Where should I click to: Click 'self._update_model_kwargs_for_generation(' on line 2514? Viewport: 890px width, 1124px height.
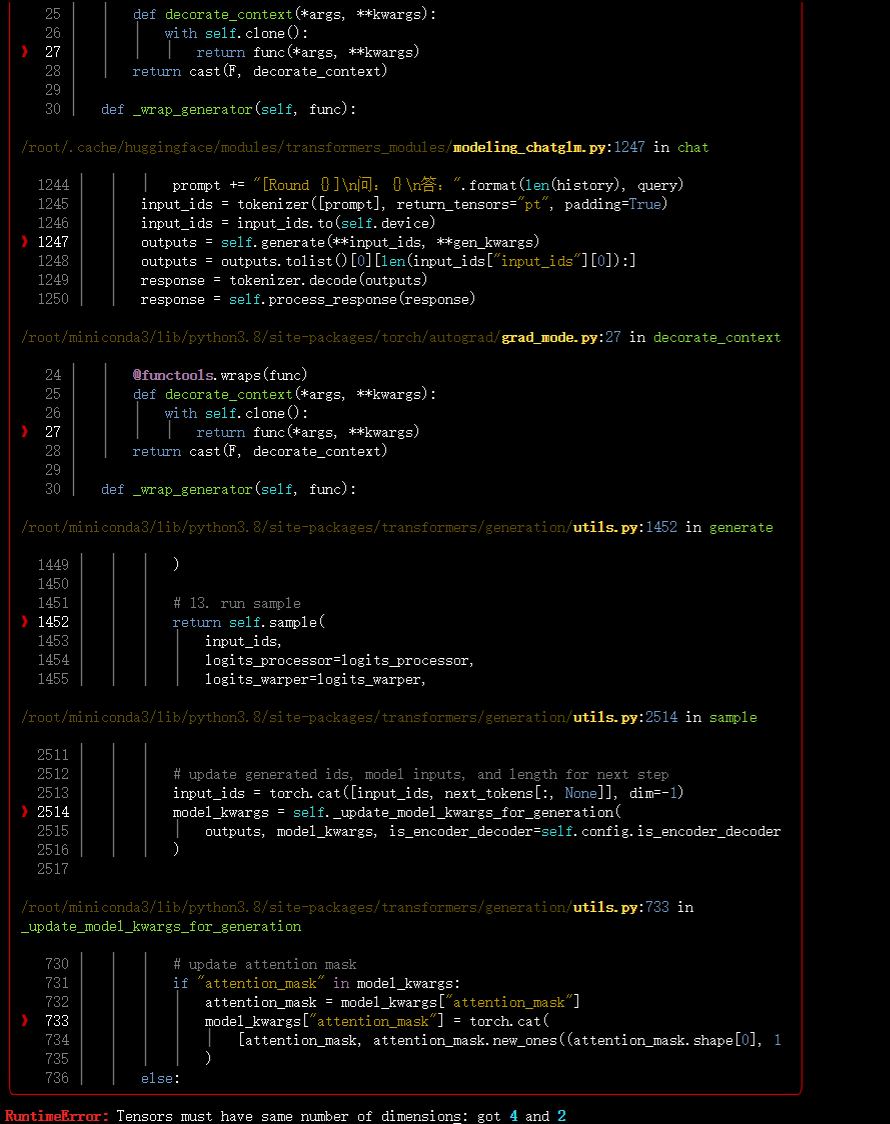coord(457,812)
